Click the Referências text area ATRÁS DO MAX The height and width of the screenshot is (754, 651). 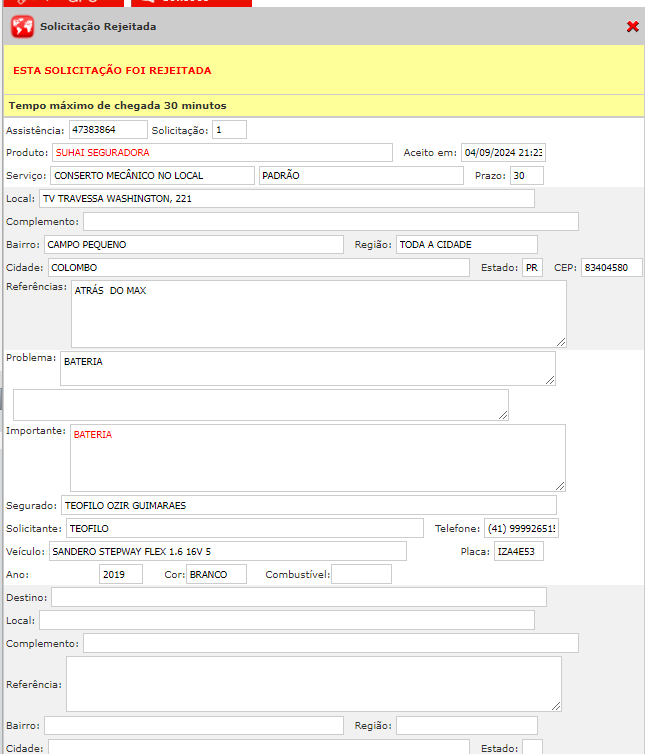[319, 314]
